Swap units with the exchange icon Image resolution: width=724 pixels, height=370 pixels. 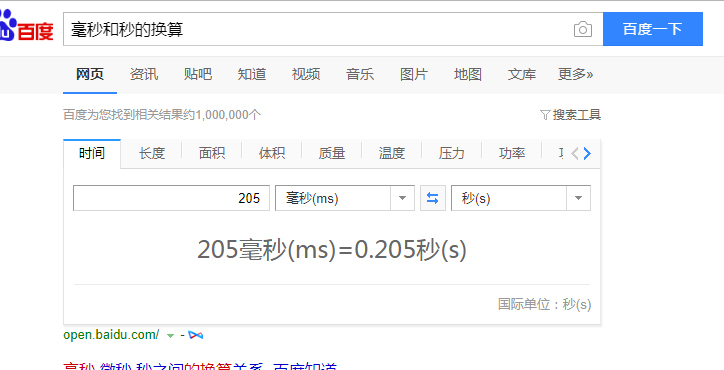pos(433,198)
